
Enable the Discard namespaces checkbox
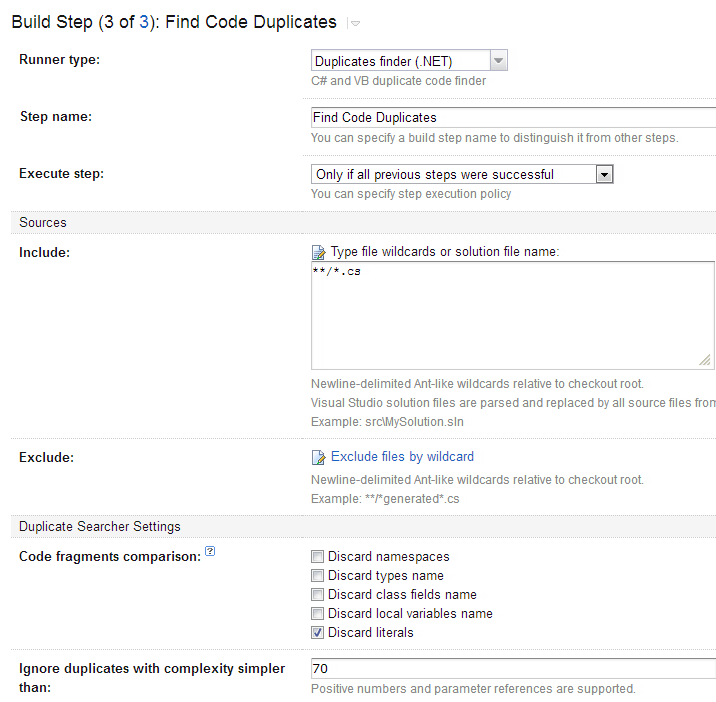[318, 557]
